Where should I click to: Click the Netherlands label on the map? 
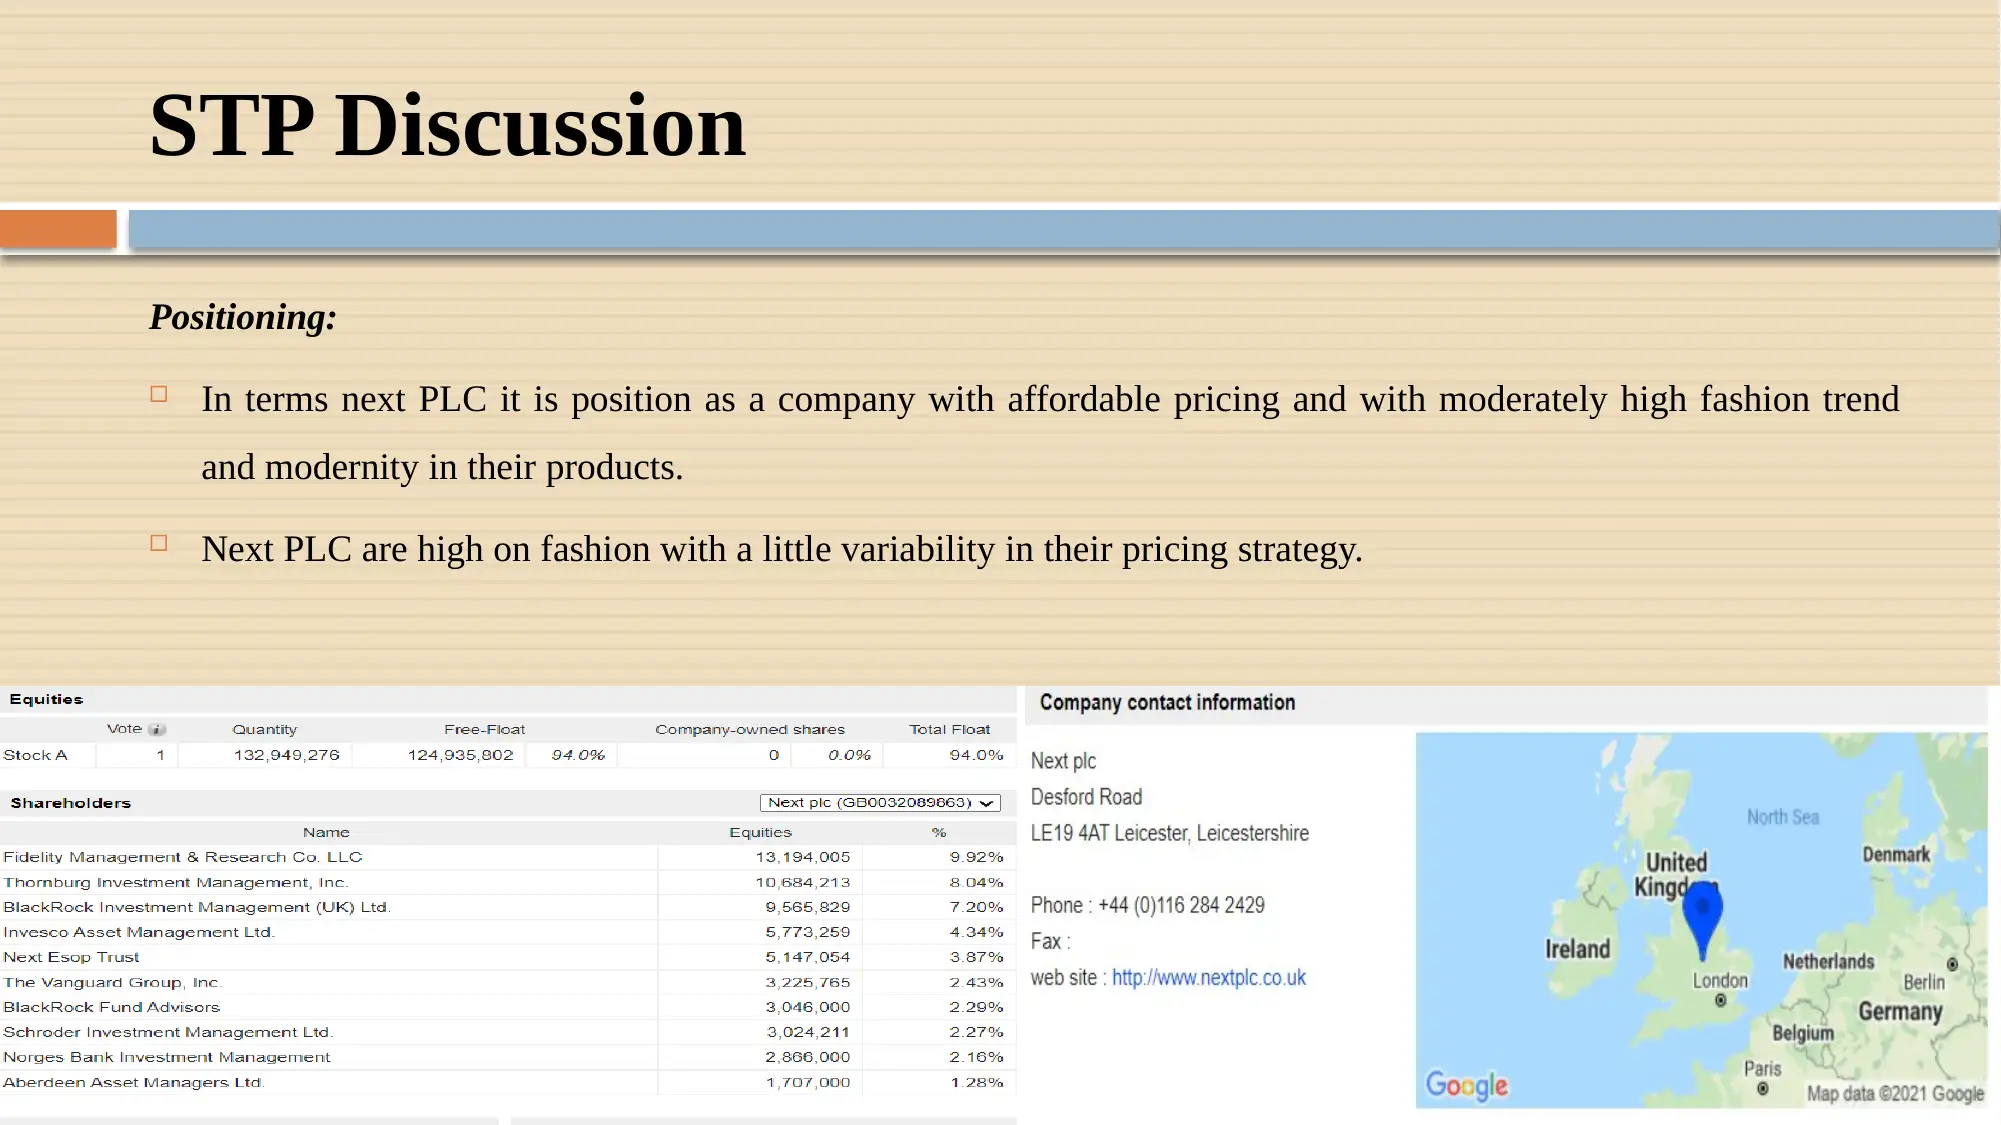pyautogui.click(x=1828, y=962)
